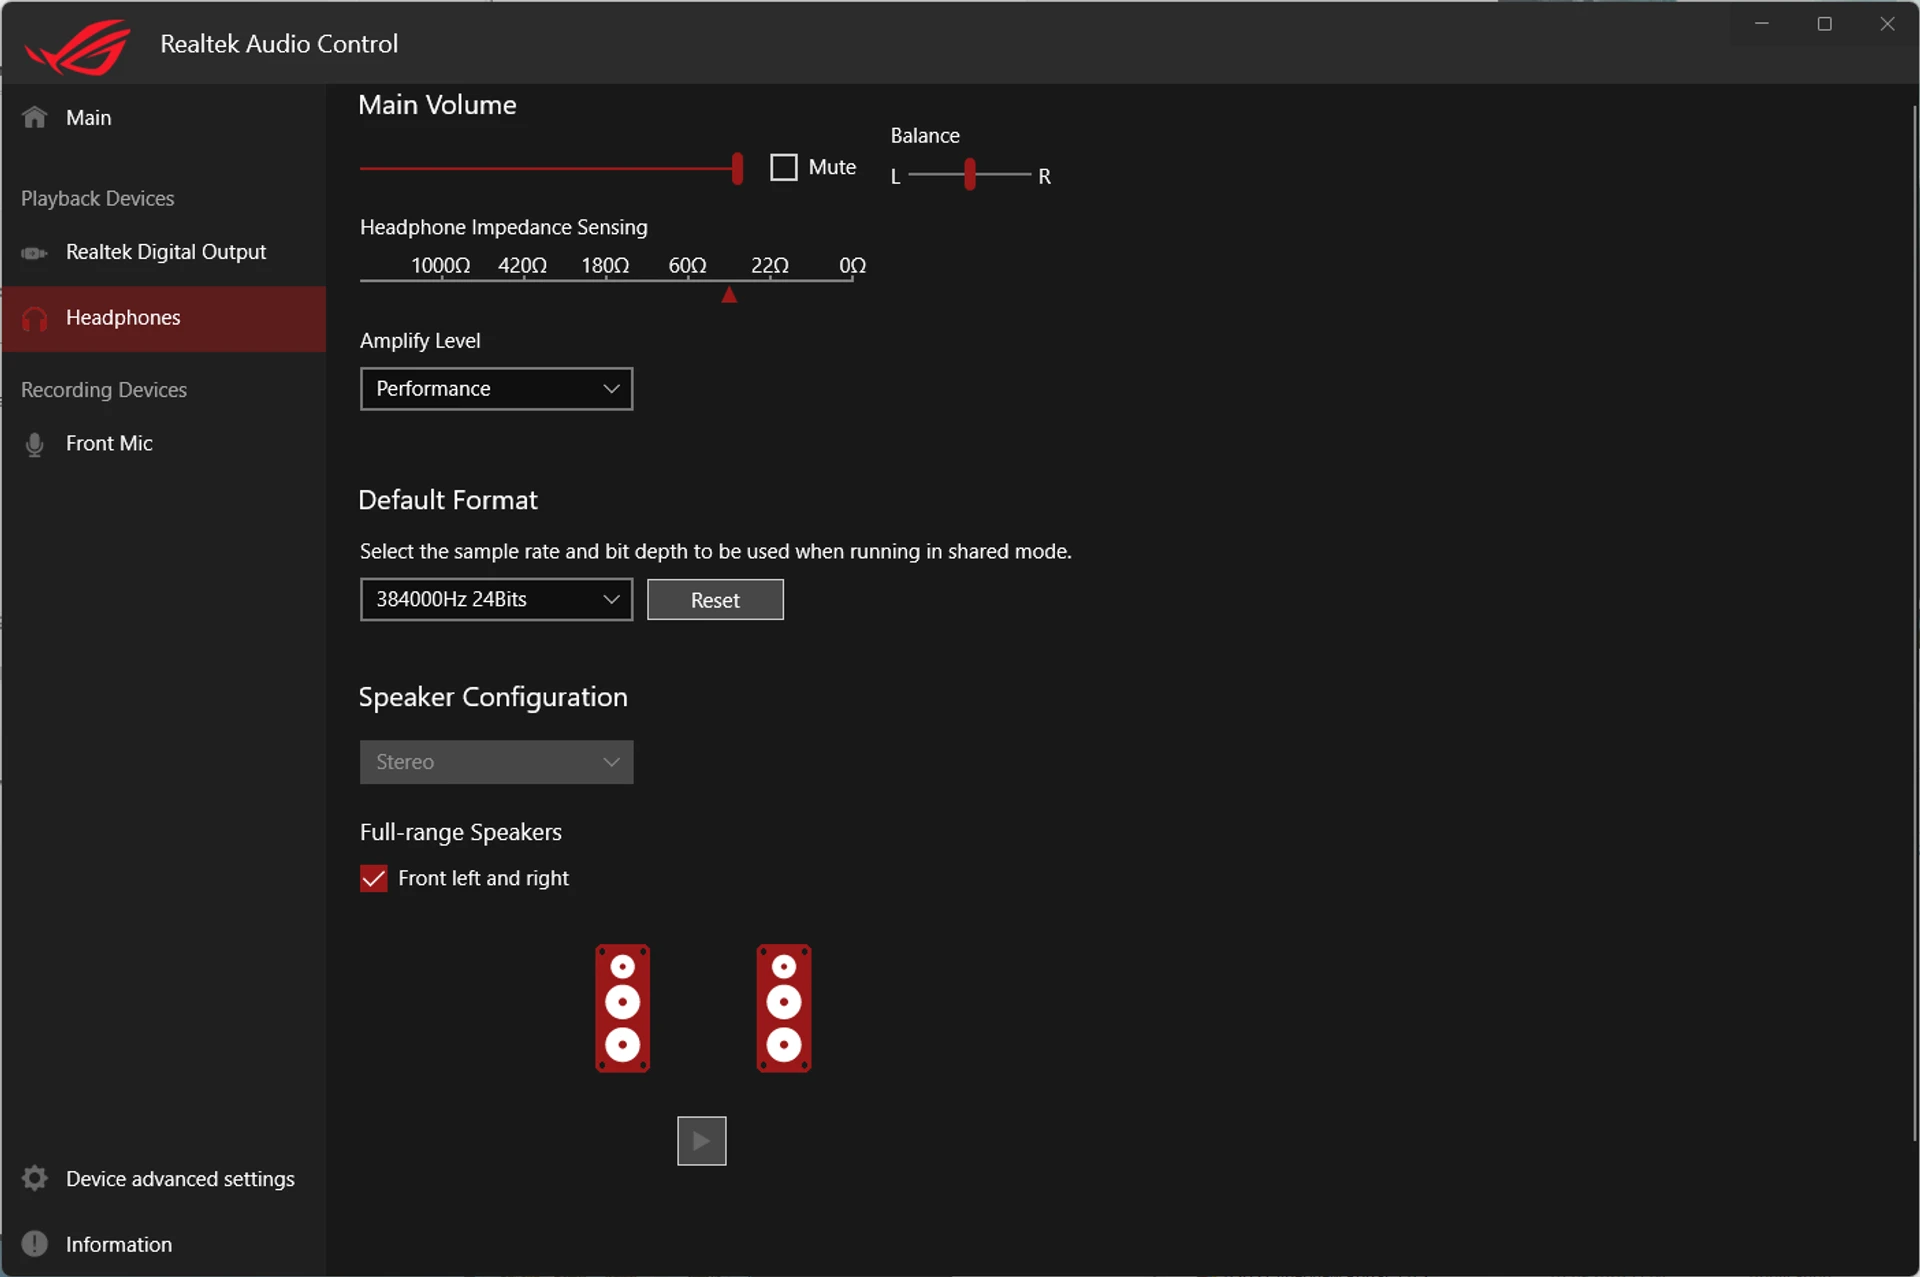Minimize the Realtek Audio Control window

point(1762,24)
